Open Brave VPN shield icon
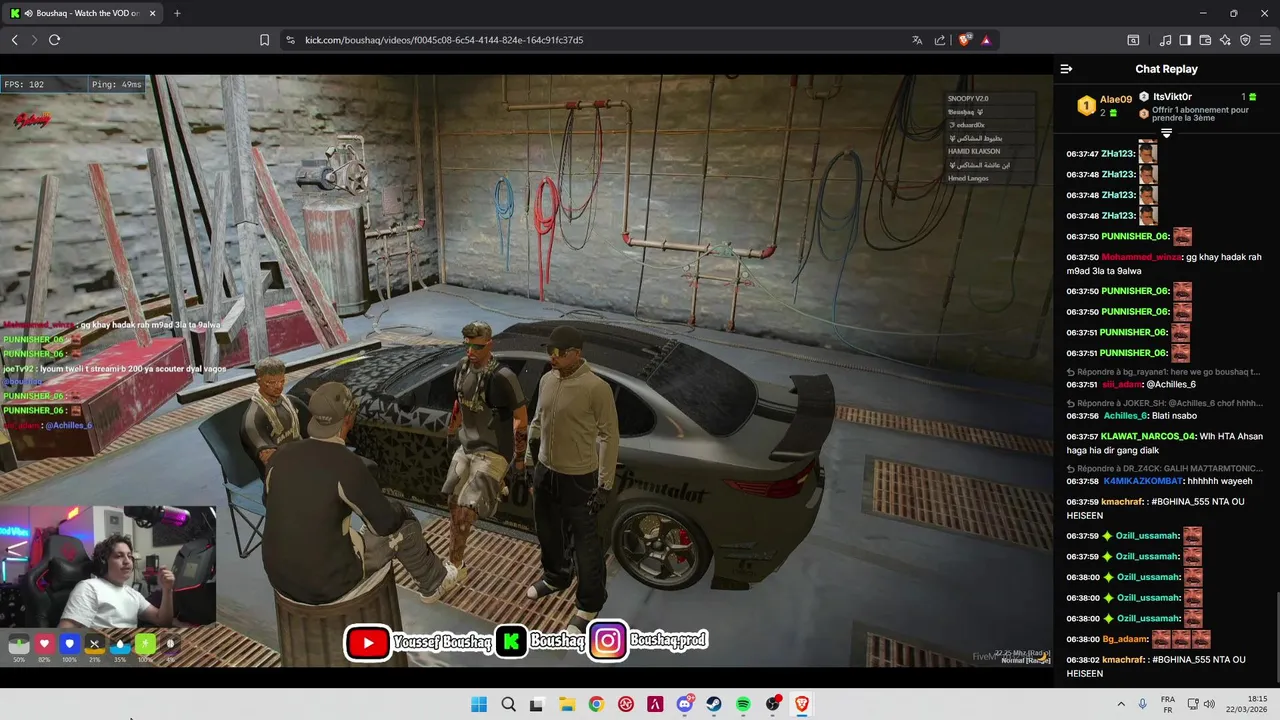This screenshot has width=1280, height=720. pos(1245,40)
